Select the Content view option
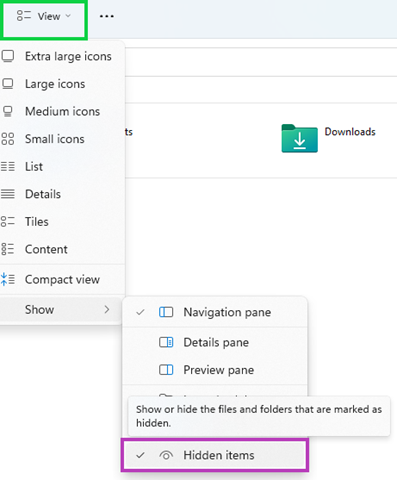 coord(46,249)
